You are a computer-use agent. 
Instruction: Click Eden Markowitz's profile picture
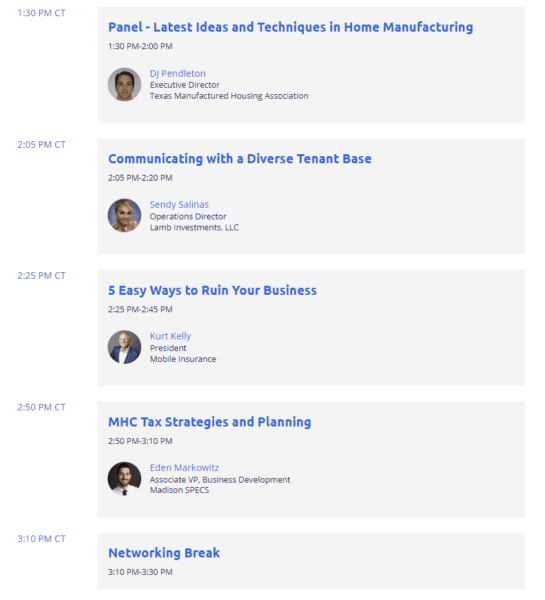(x=124, y=479)
